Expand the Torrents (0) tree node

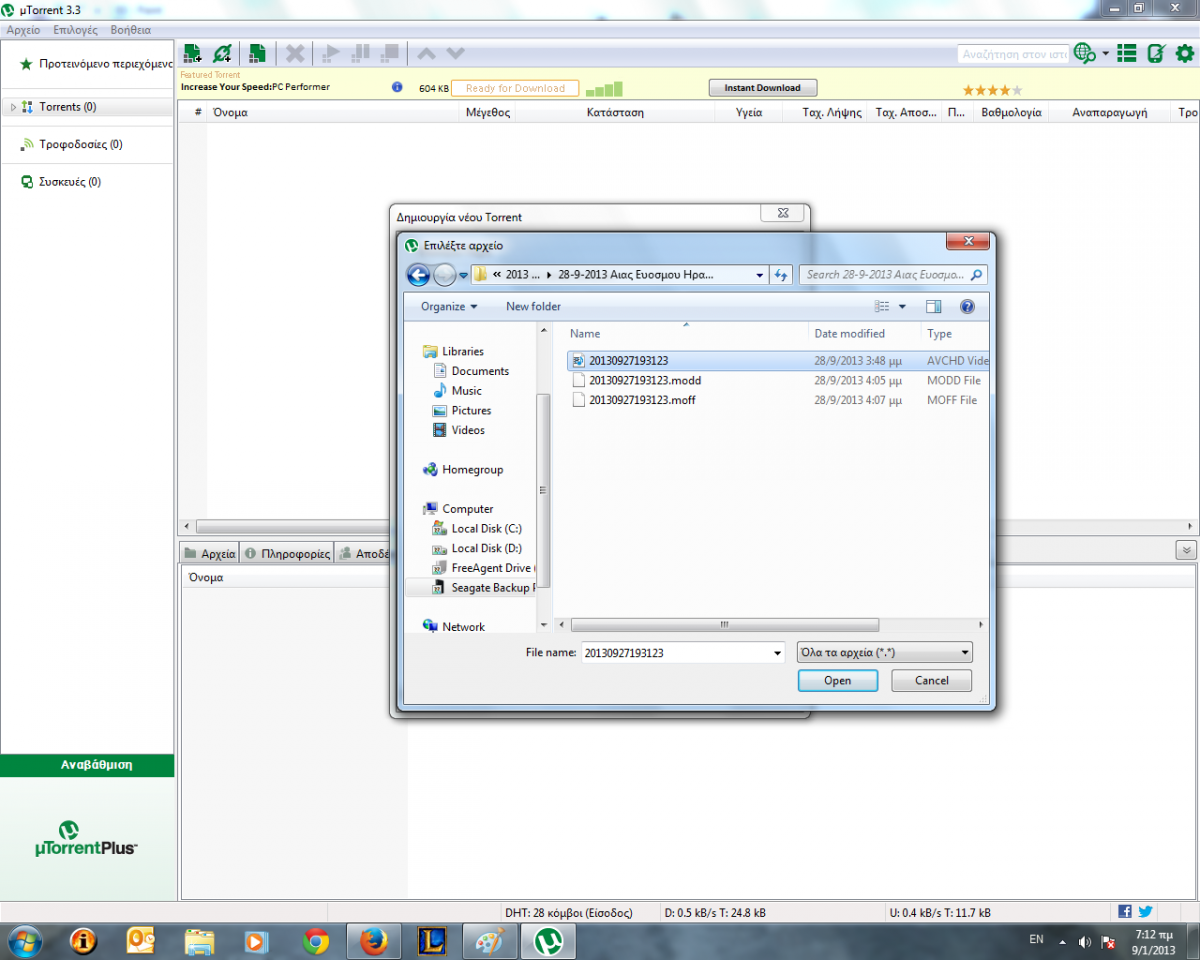[x=13, y=107]
